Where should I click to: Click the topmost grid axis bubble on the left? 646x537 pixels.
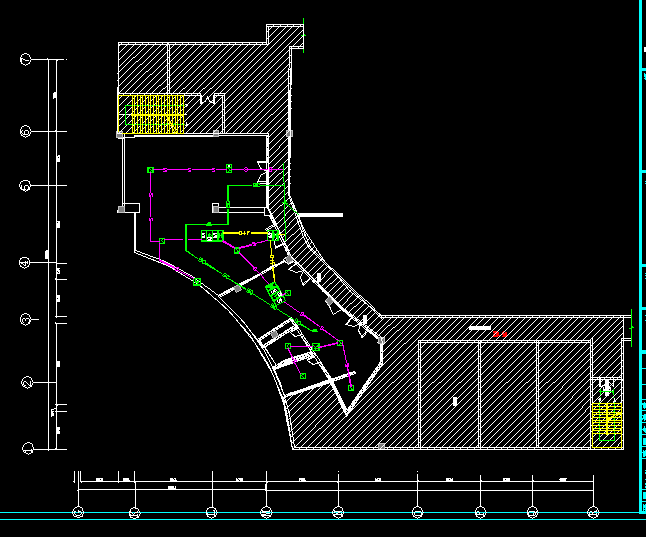pos(26,60)
